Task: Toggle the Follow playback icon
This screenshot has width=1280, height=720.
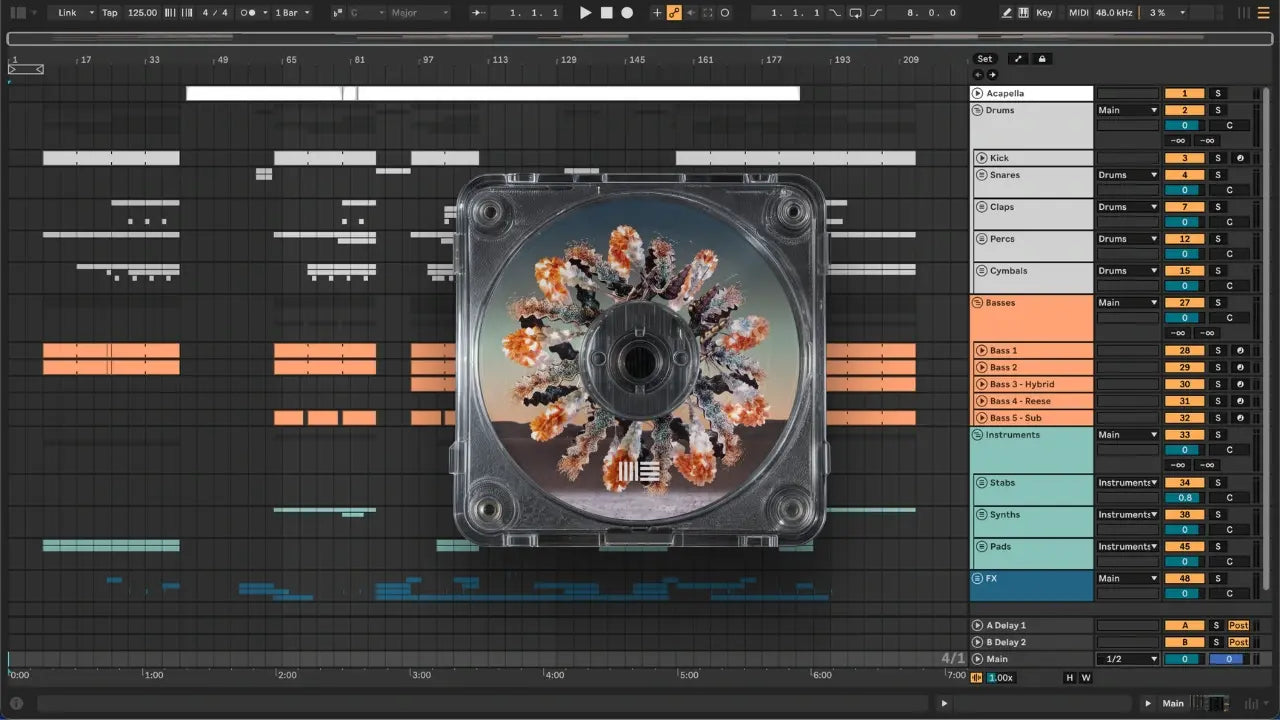Action: pos(479,13)
